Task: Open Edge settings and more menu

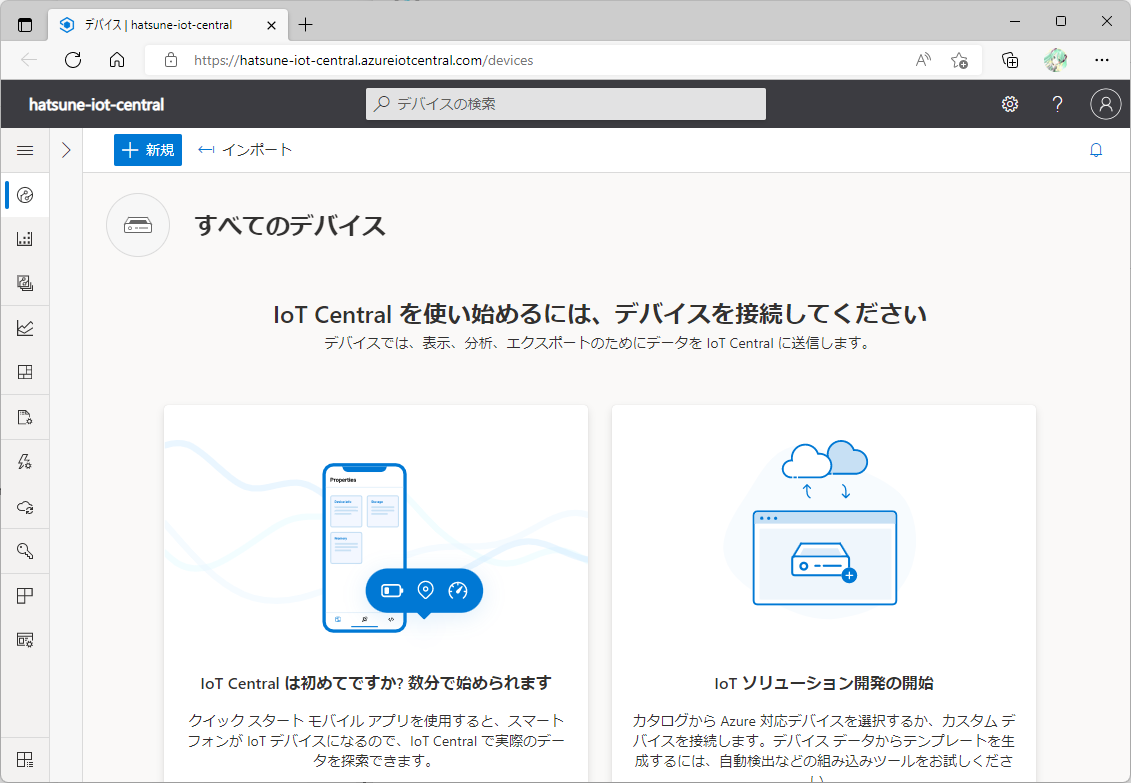Action: coord(1101,60)
